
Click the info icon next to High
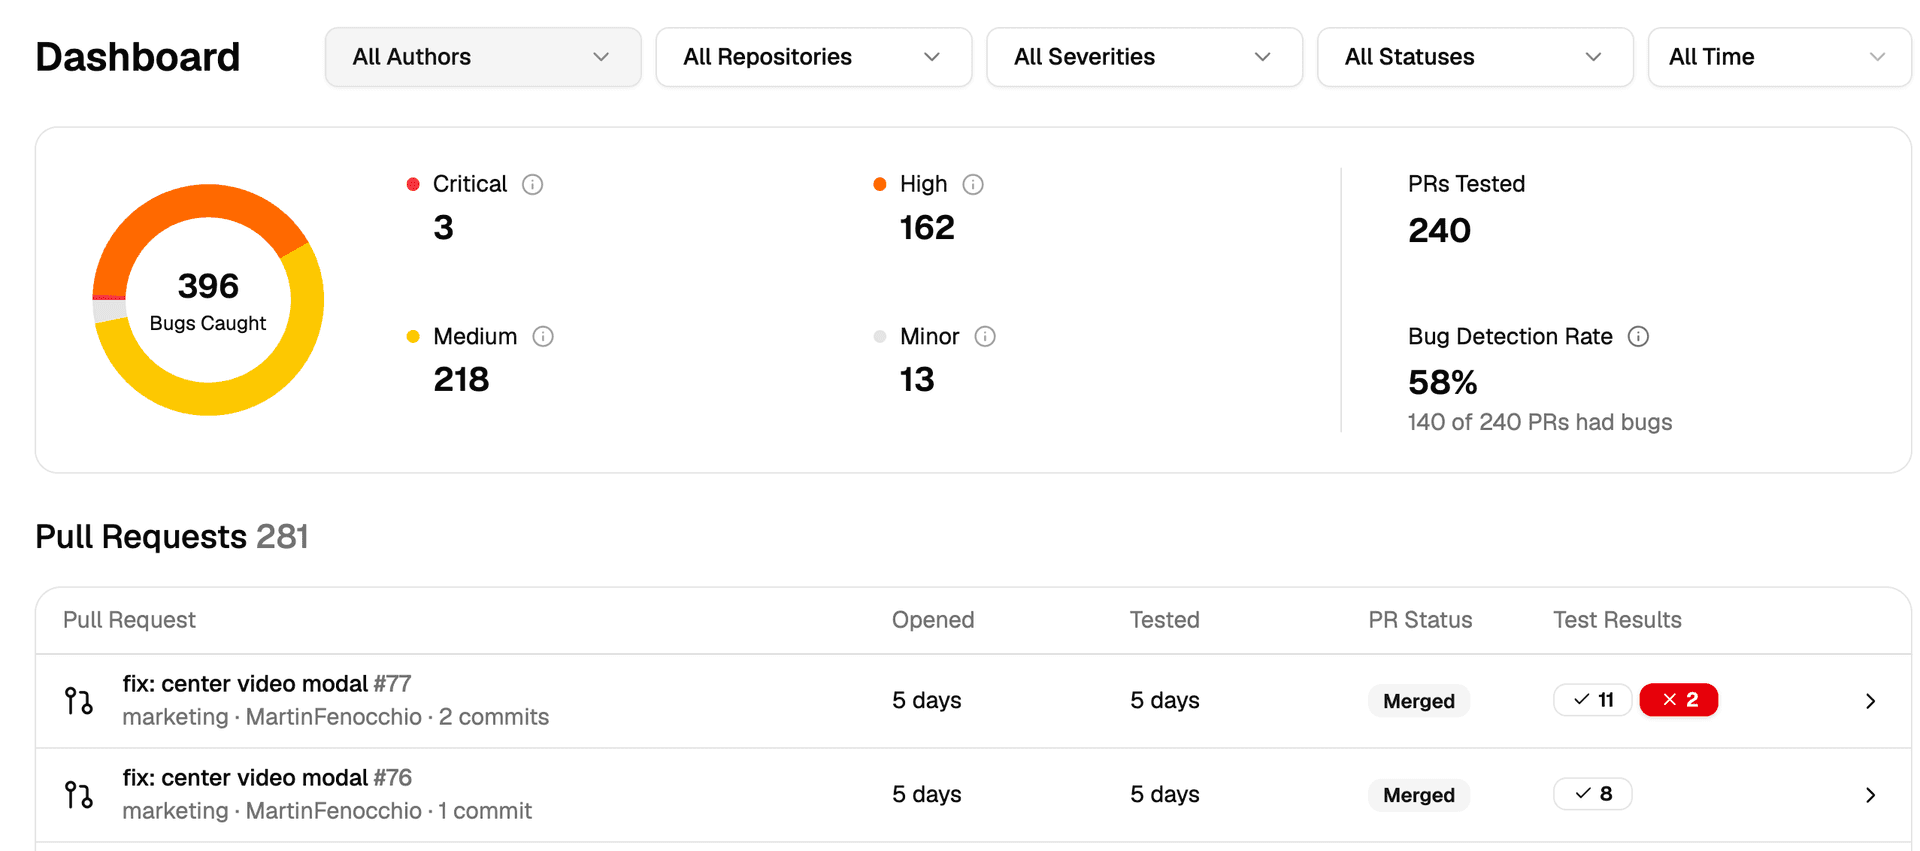(973, 184)
